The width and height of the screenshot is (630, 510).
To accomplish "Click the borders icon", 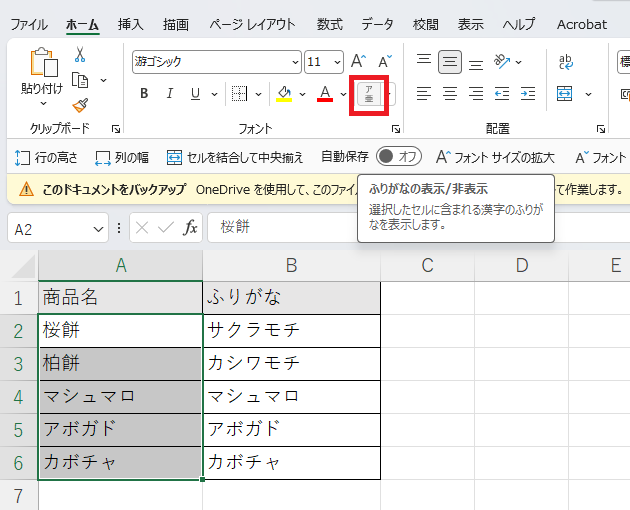I will [x=239, y=94].
